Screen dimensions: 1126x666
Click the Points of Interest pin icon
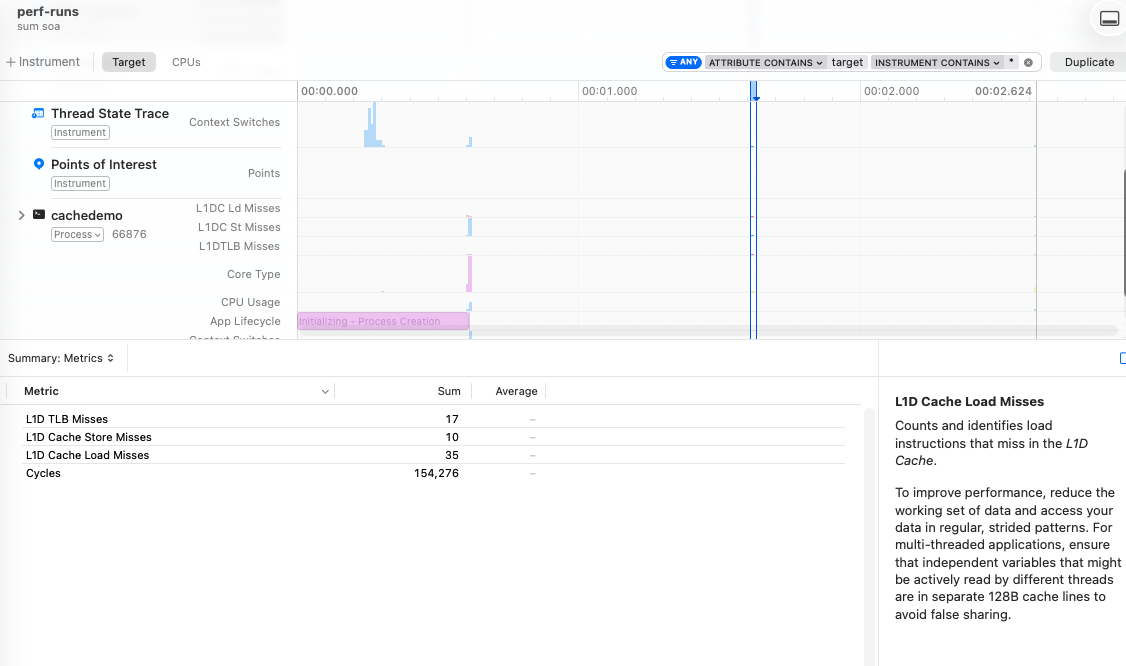[x=39, y=164]
